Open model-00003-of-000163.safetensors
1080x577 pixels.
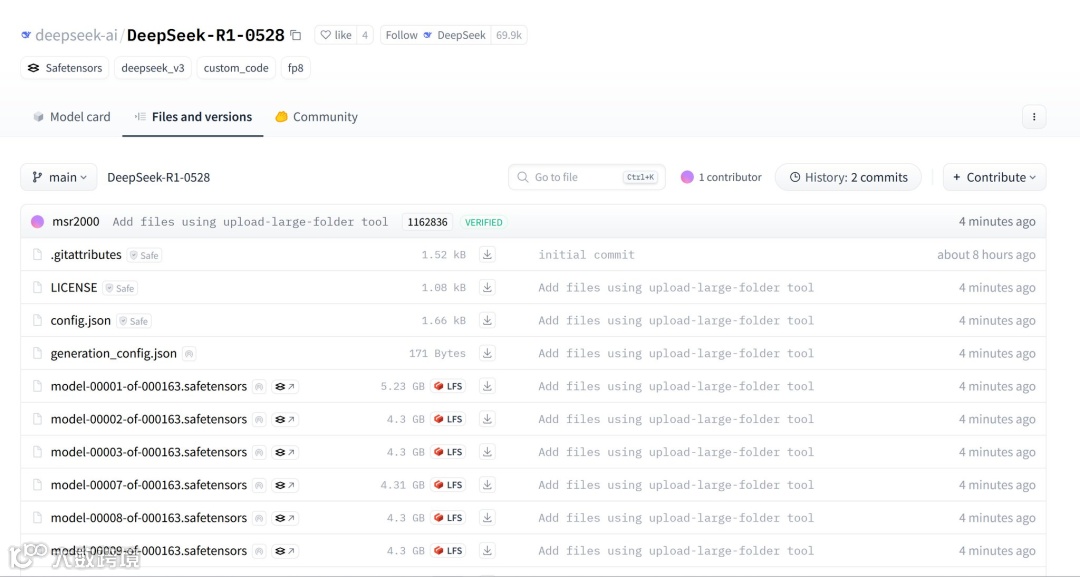coord(149,452)
